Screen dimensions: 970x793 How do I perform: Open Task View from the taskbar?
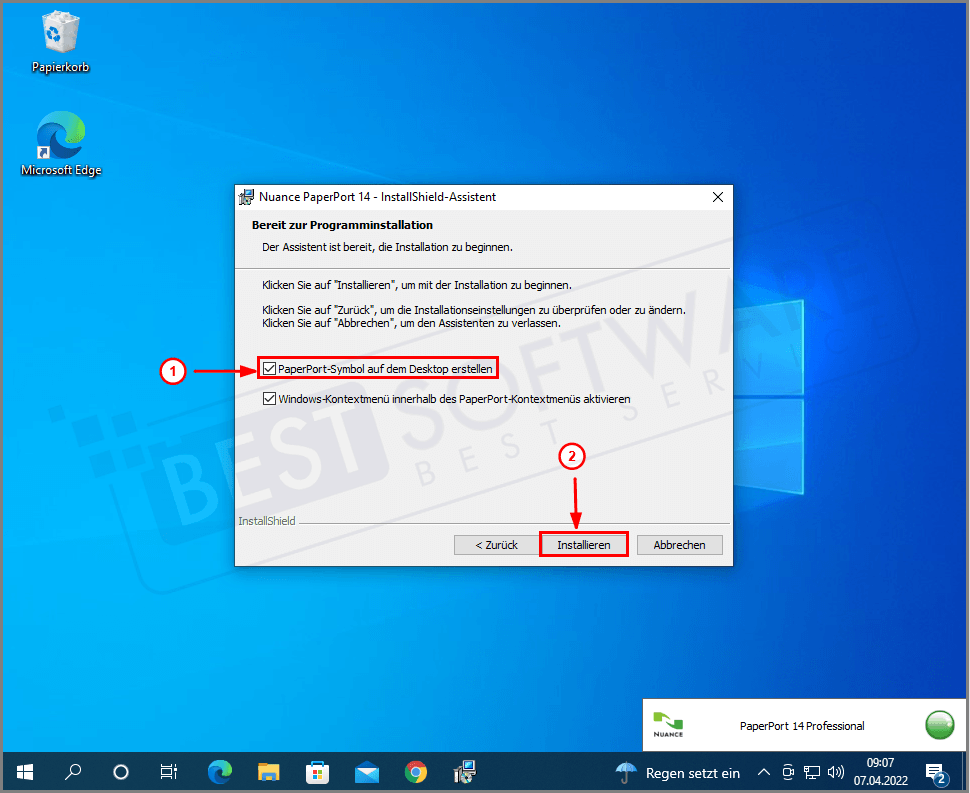(x=168, y=772)
